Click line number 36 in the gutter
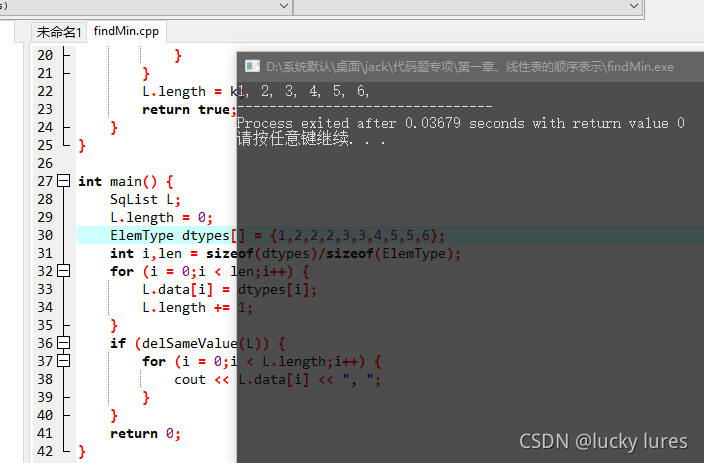The height and width of the screenshot is (463, 704). 45,343
